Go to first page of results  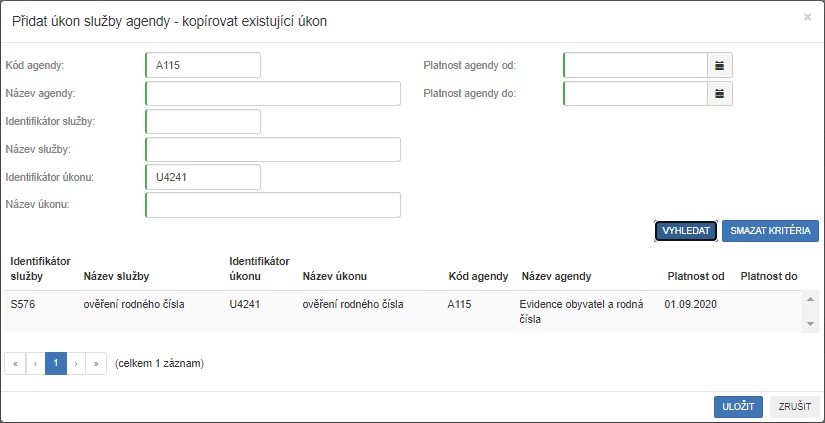coord(15,363)
